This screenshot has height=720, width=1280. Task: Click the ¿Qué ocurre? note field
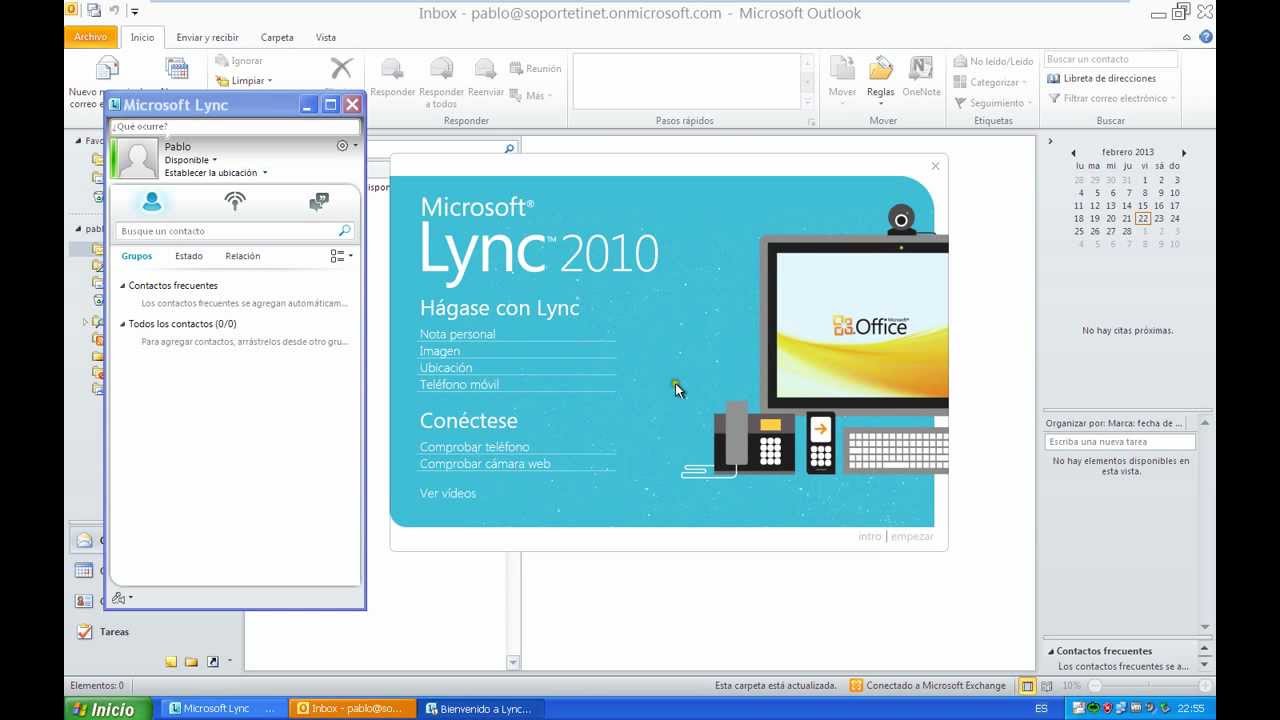pyautogui.click(x=234, y=127)
